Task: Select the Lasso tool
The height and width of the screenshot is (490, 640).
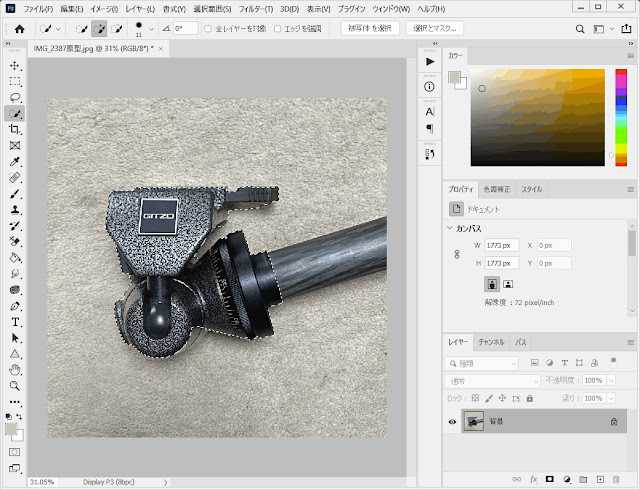Action: pos(15,98)
